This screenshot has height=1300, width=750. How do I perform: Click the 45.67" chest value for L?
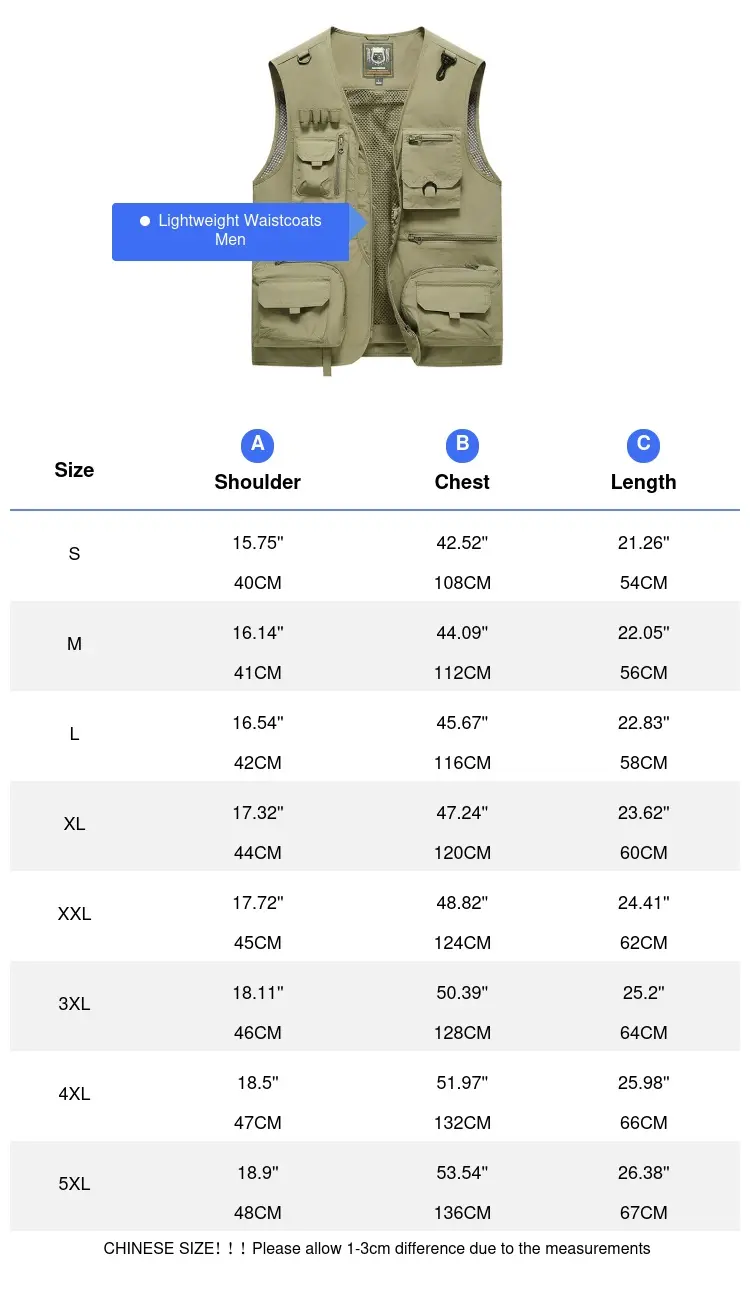(462, 723)
